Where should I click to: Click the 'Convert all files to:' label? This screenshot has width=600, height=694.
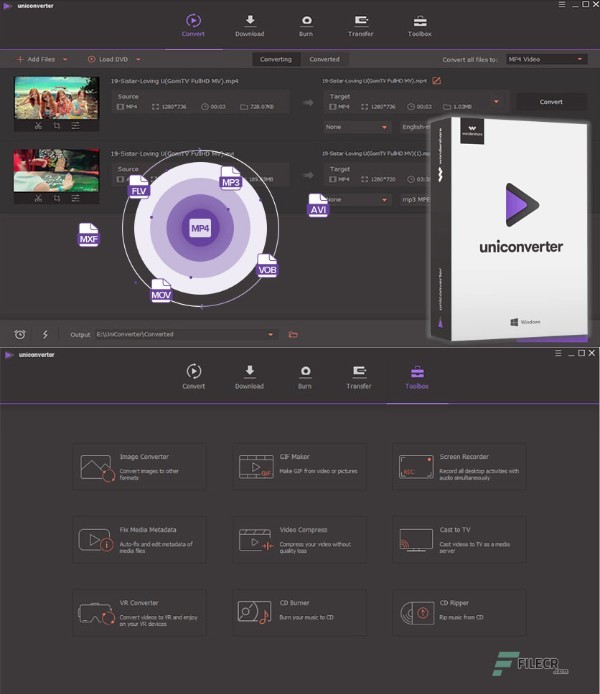pos(470,59)
